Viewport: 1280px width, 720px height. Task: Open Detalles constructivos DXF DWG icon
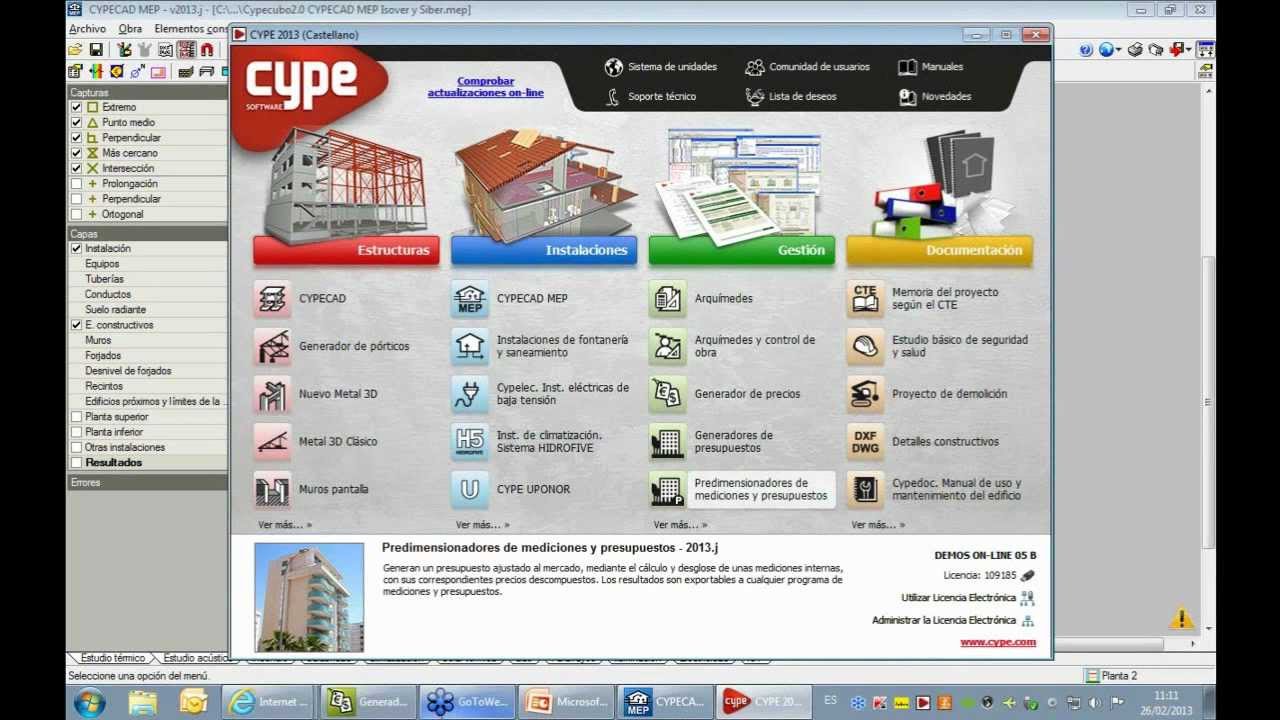click(x=865, y=442)
